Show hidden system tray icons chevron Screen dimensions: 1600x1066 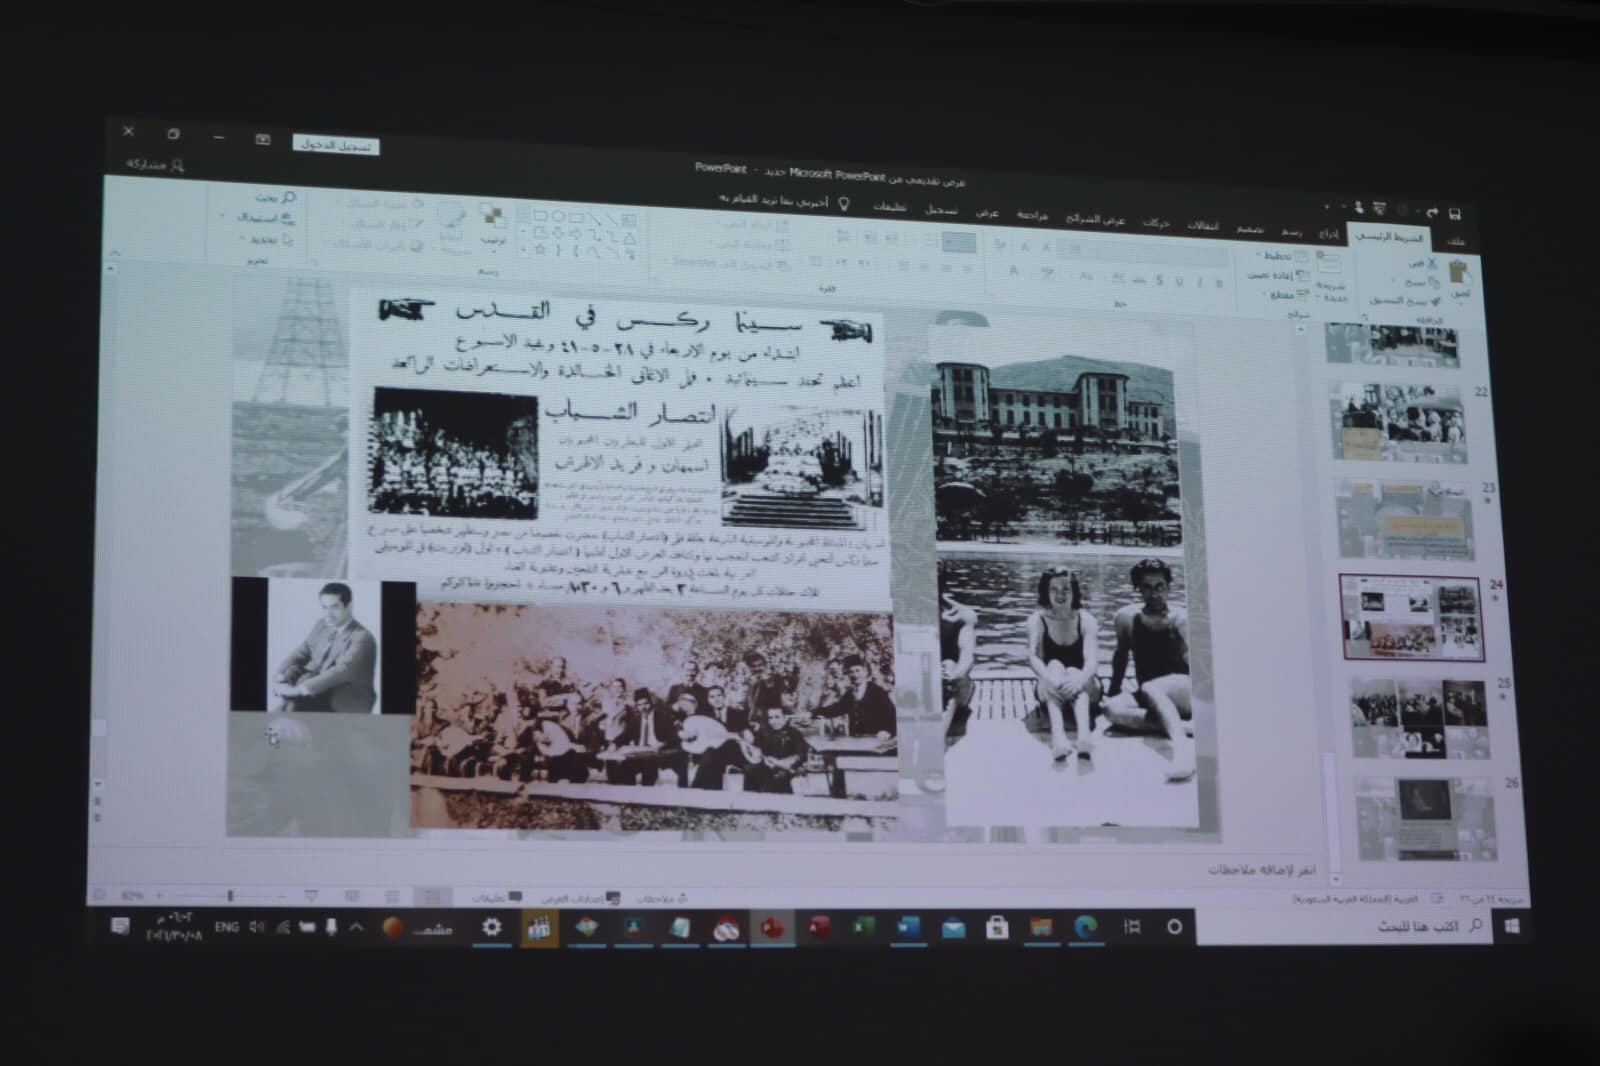click(x=356, y=927)
